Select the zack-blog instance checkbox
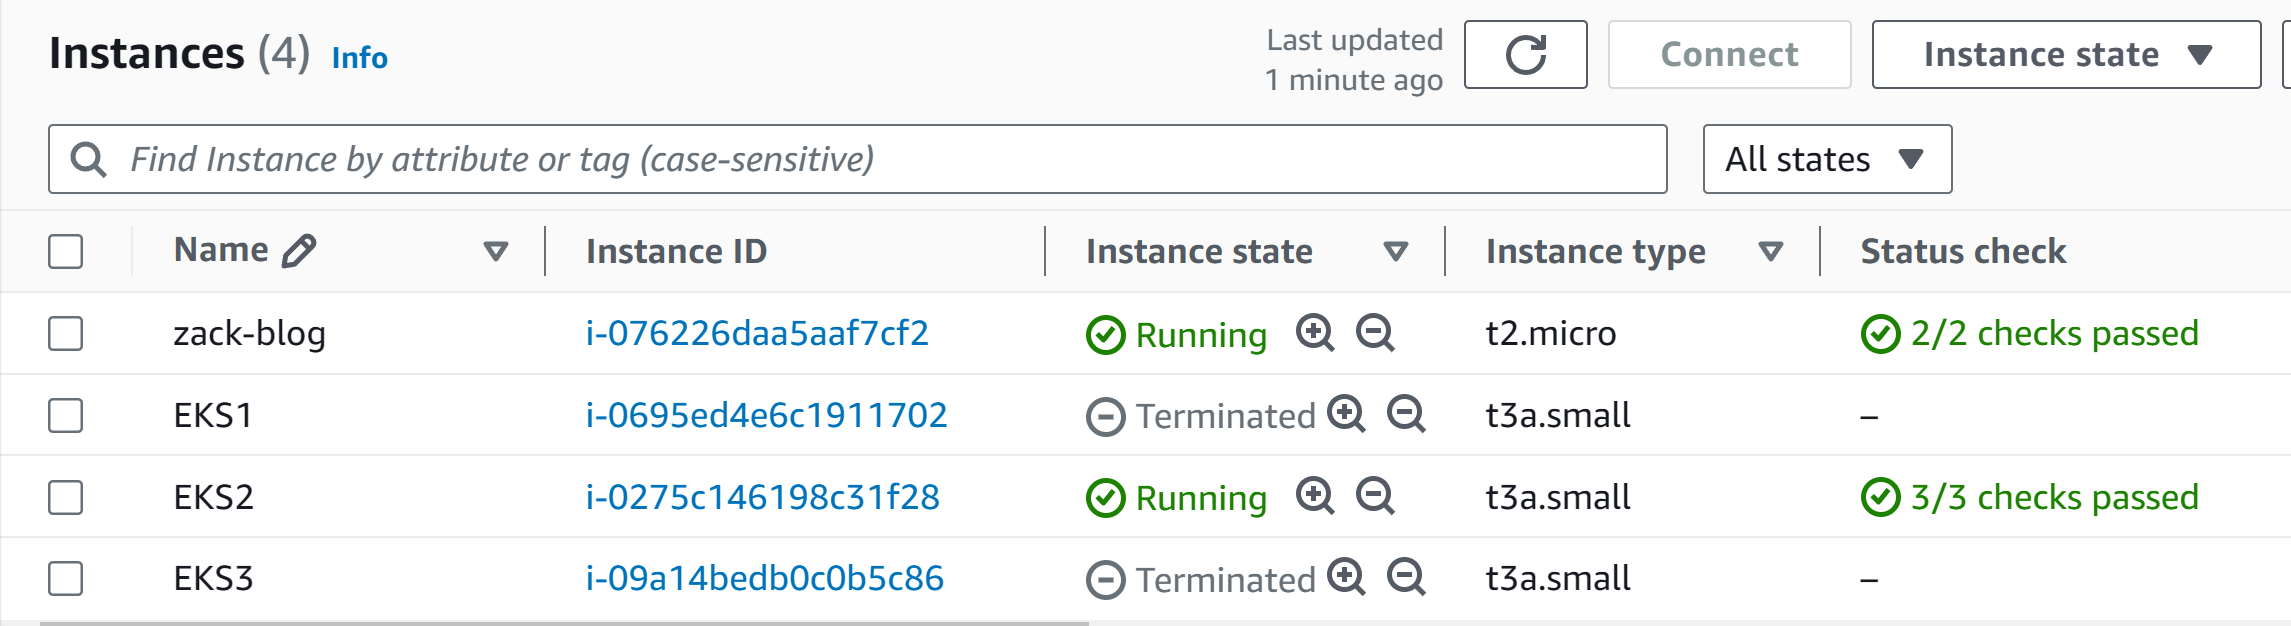Screen dimensions: 2291x626 click(x=66, y=333)
